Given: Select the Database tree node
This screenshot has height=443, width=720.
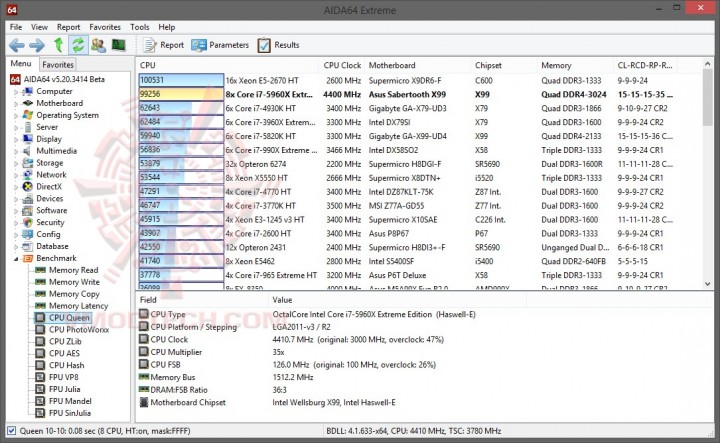Looking at the screenshot, I should click(x=52, y=247).
